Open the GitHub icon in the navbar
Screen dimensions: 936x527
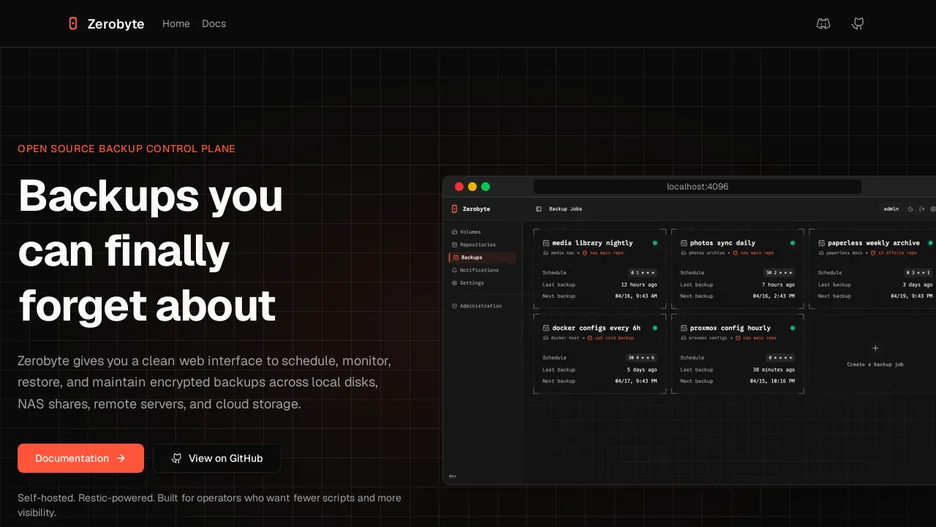coord(858,24)
